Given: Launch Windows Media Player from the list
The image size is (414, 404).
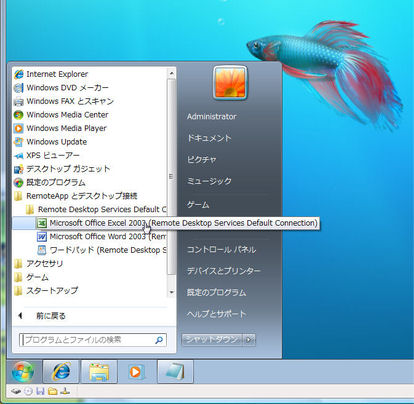Looking at the screenshot, I should point(60,128).
